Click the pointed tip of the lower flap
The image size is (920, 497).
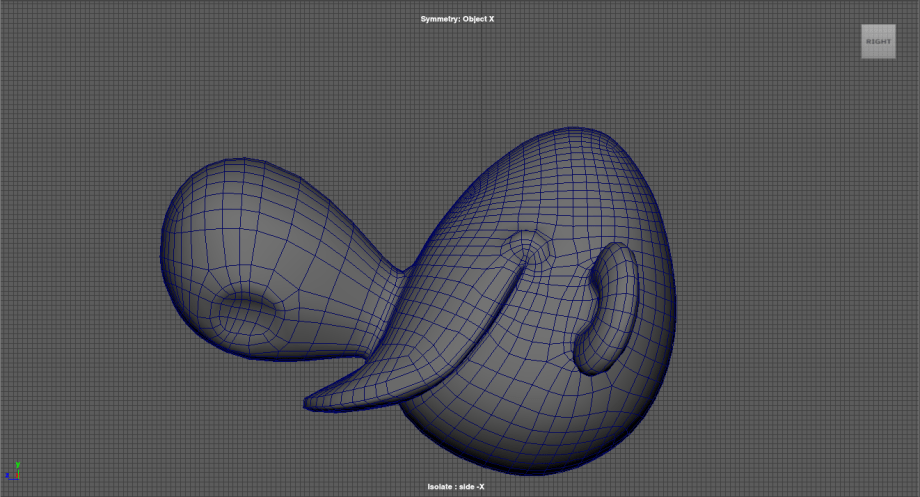(x=310, y=403)
